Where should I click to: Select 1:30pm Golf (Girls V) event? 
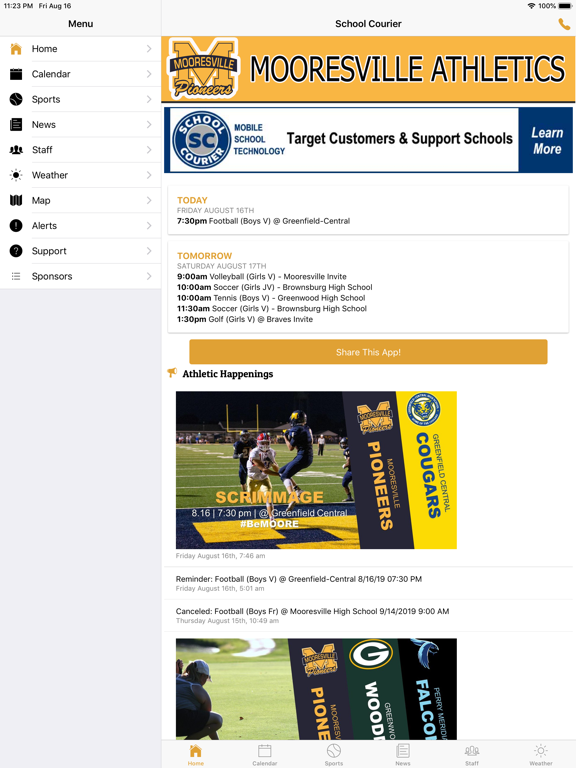click(245, 319)
